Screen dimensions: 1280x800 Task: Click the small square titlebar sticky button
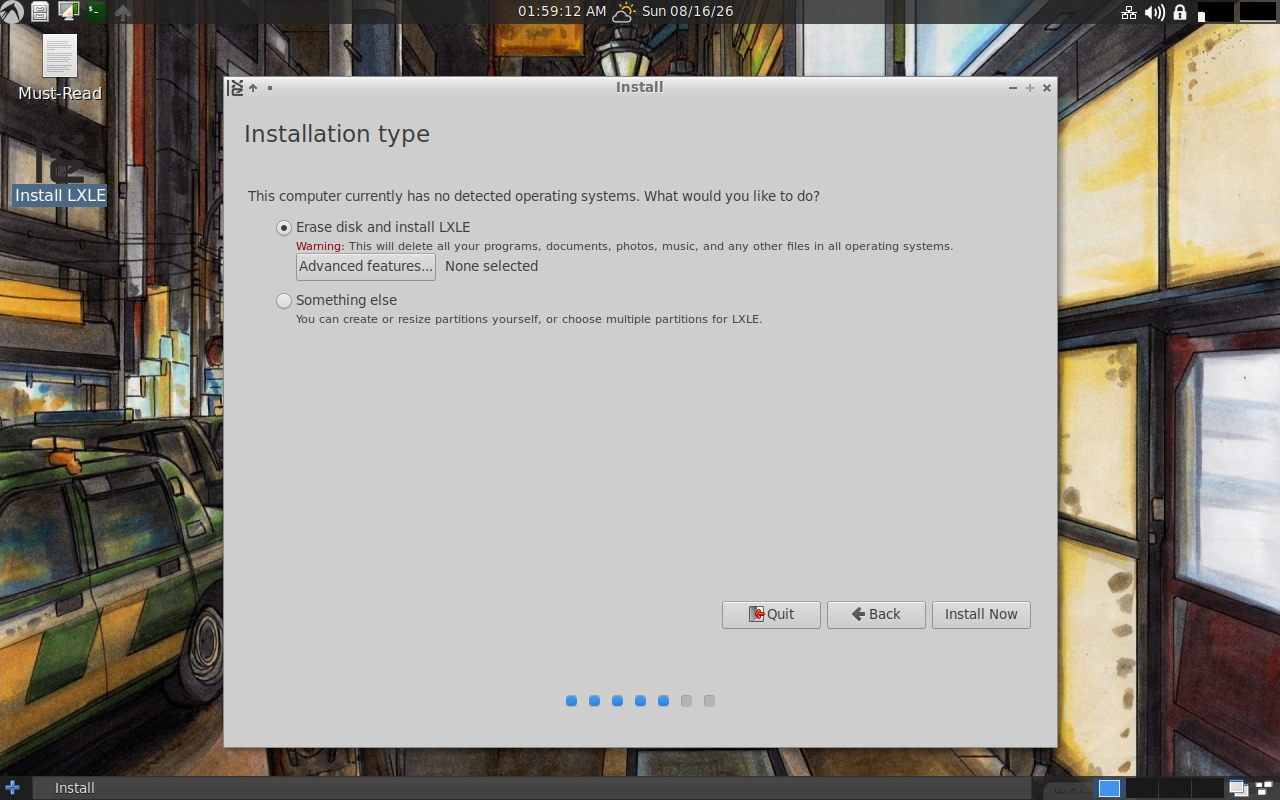click(270, 88)
